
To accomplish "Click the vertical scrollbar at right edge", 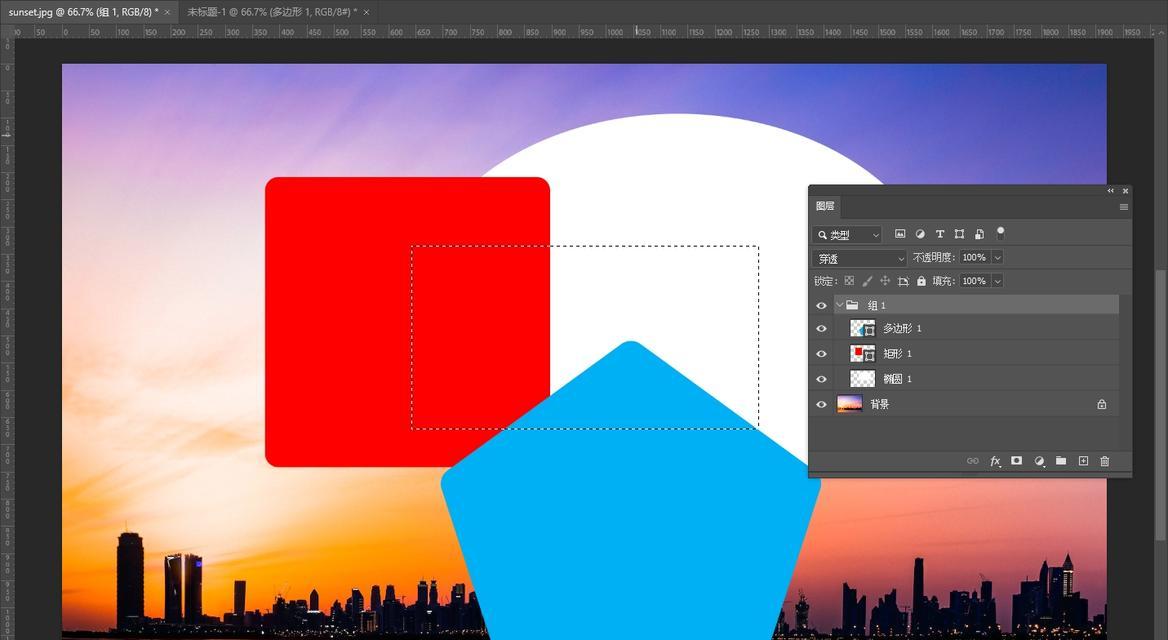I will (x=1161, y=406).
